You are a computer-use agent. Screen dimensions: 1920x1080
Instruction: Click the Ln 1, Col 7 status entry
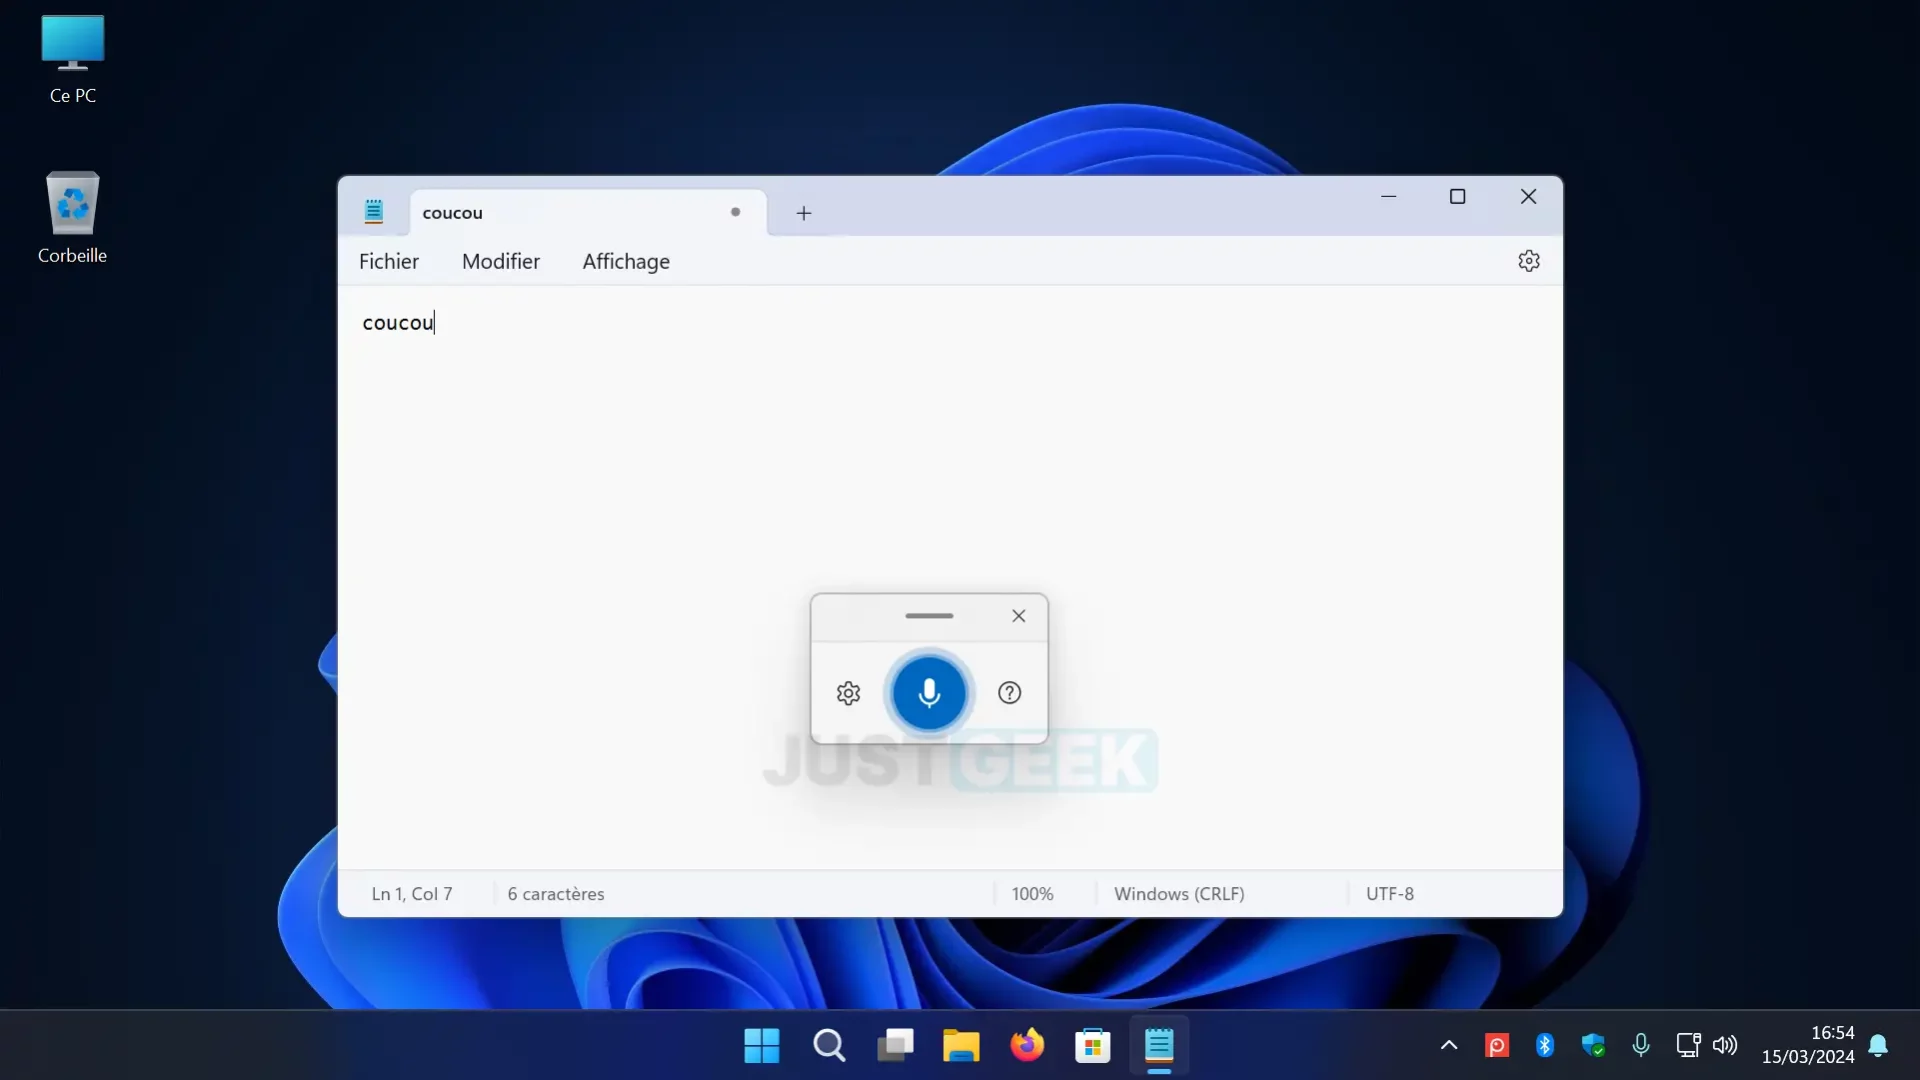coord(412,894)
